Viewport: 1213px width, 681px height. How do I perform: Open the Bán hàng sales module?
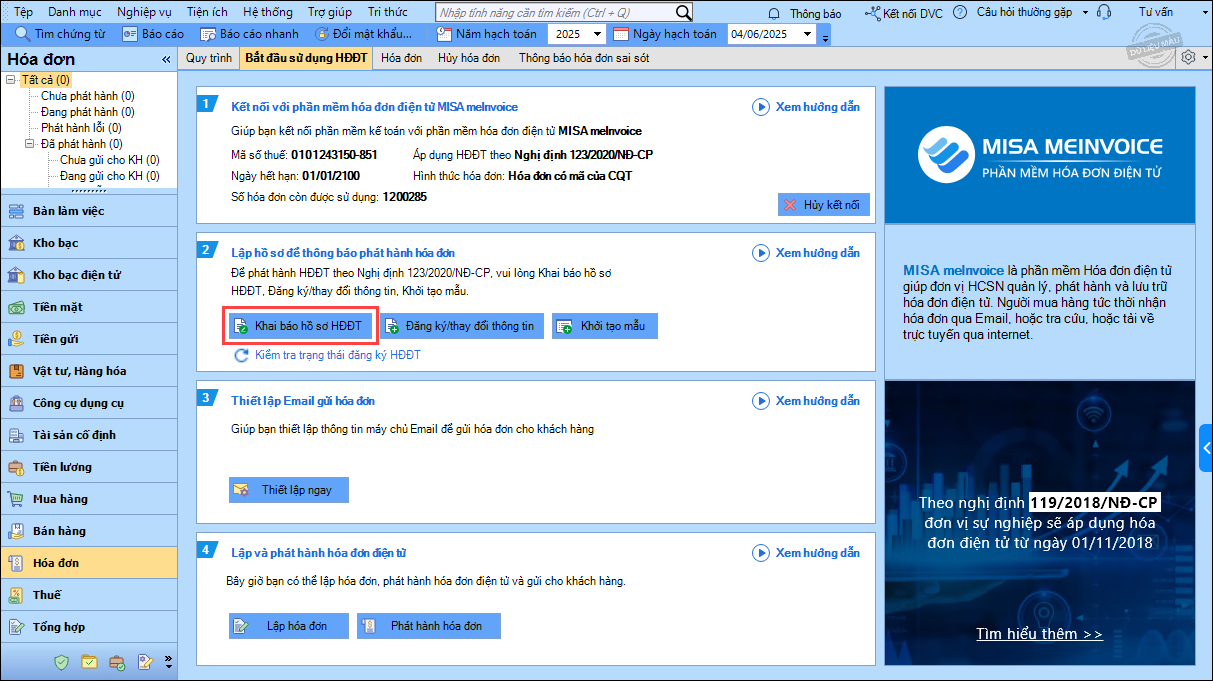coord(89,531)
